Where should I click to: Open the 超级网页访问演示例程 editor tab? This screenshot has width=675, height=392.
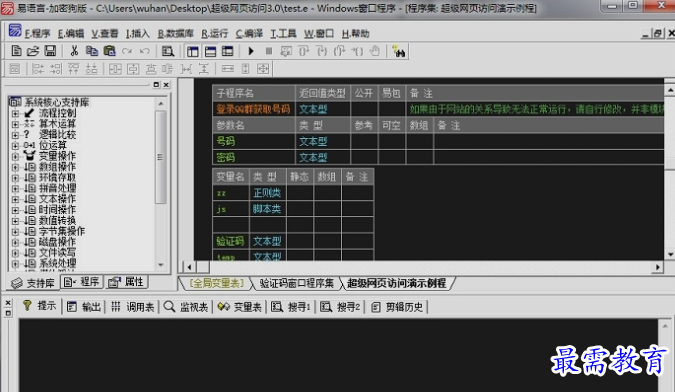point(396,283)
